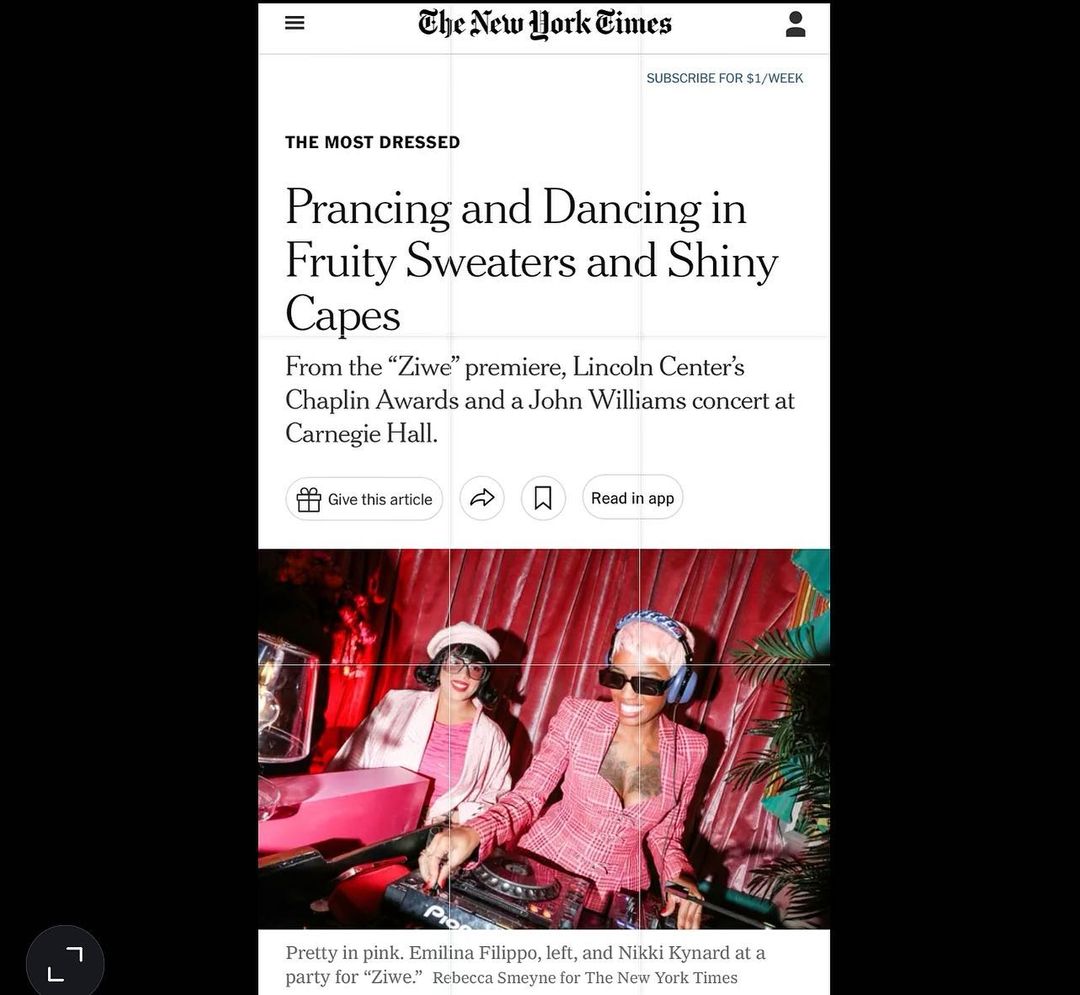1080x995 pixels.
Task: Click the gift icon in Give this article
Action: tap(309, 499)
